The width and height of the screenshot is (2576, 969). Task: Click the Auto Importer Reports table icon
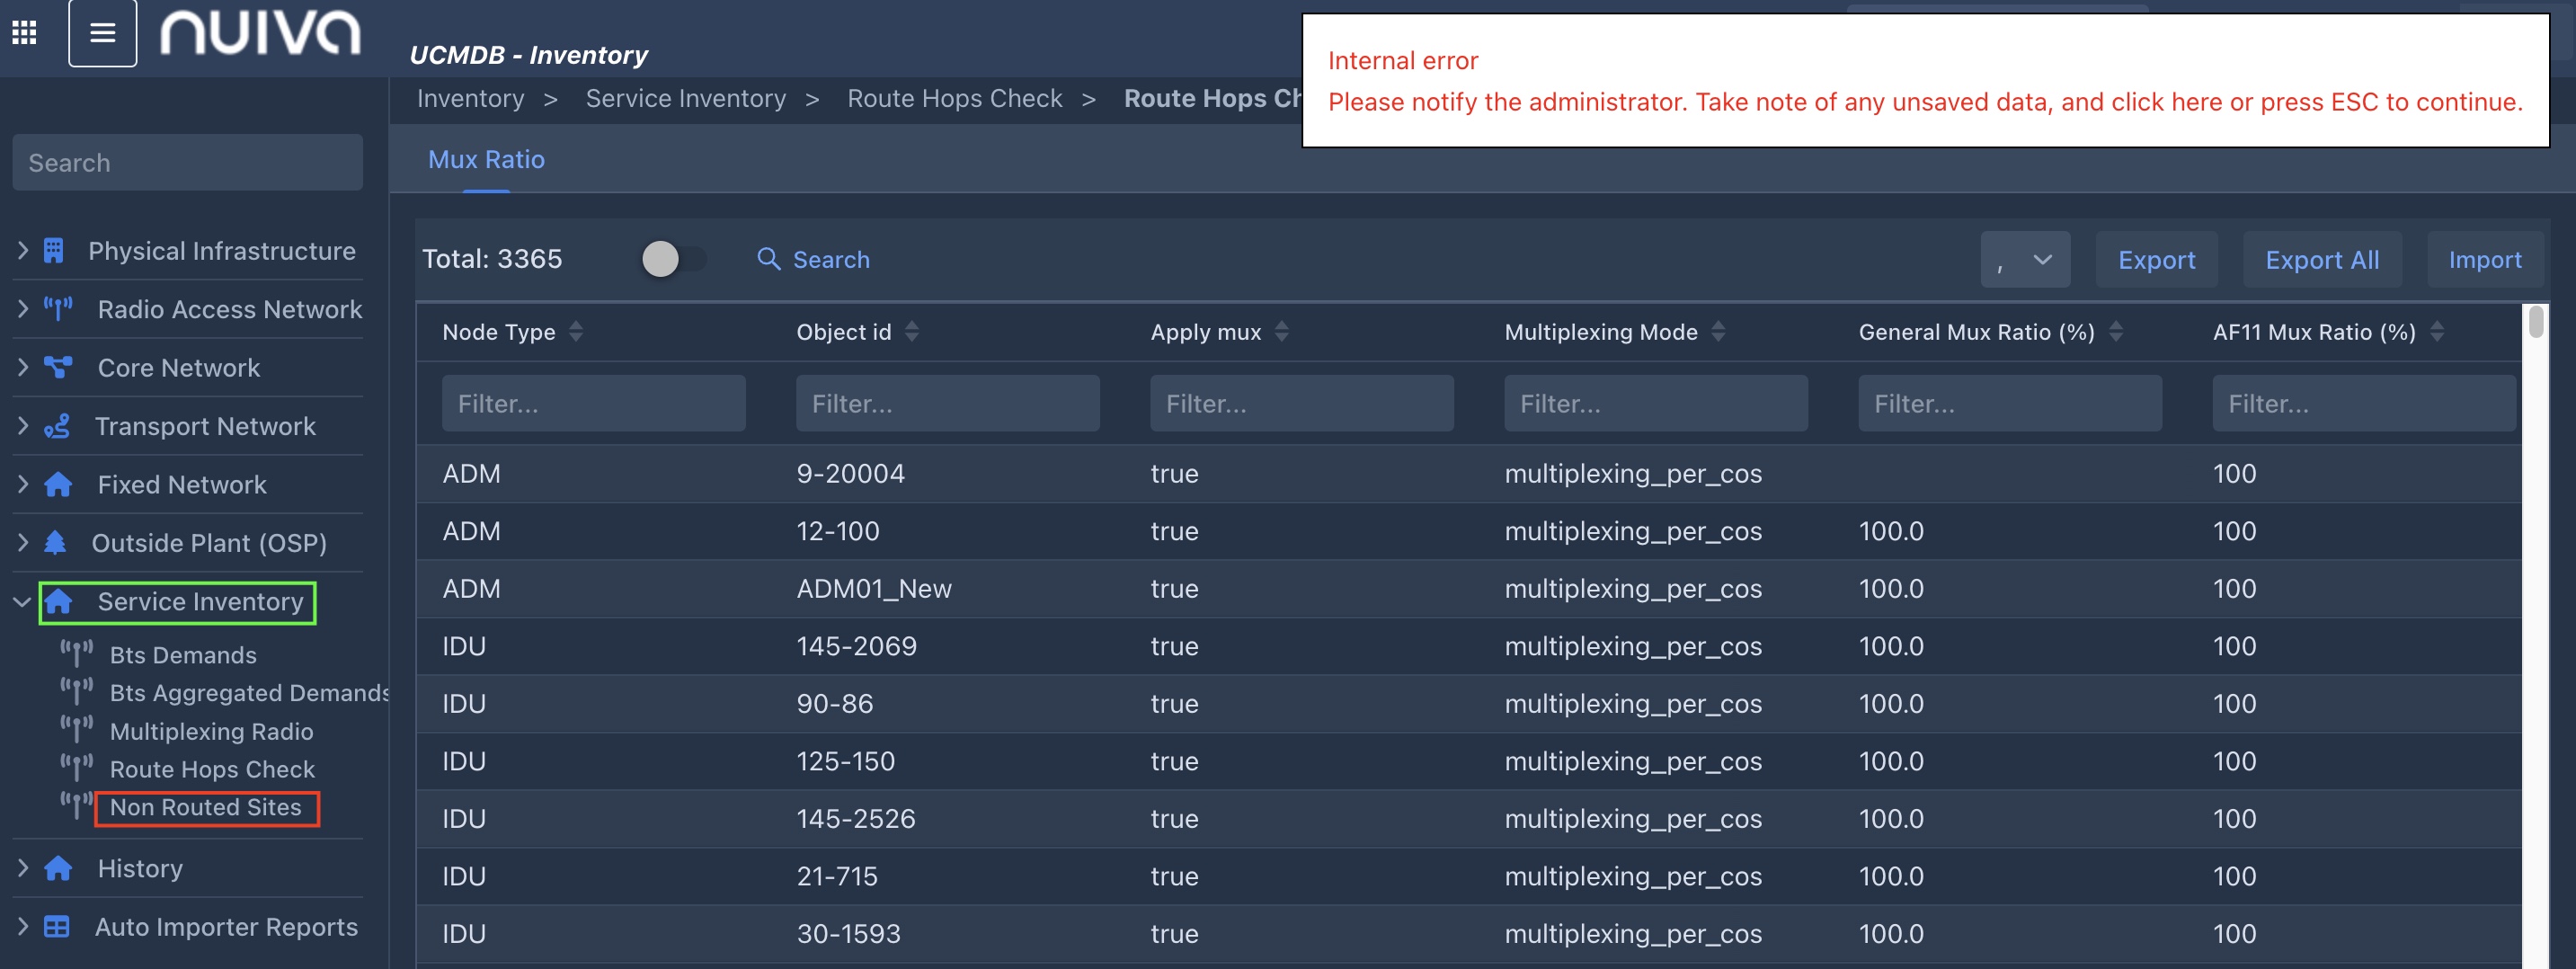pos(57,927)
